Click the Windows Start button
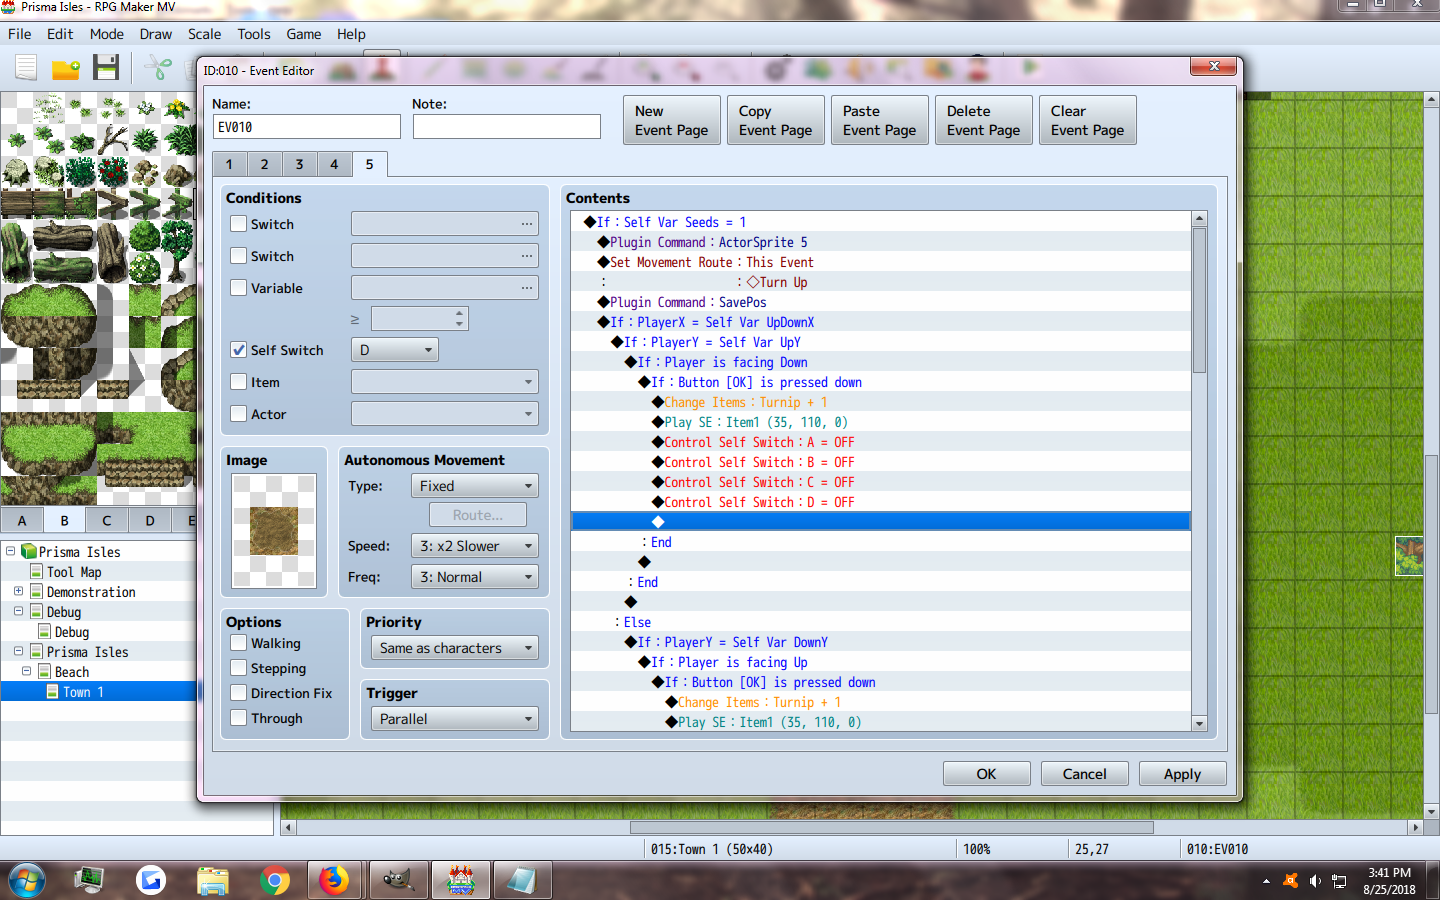The image size is (1440, 900). pos(27,880)
